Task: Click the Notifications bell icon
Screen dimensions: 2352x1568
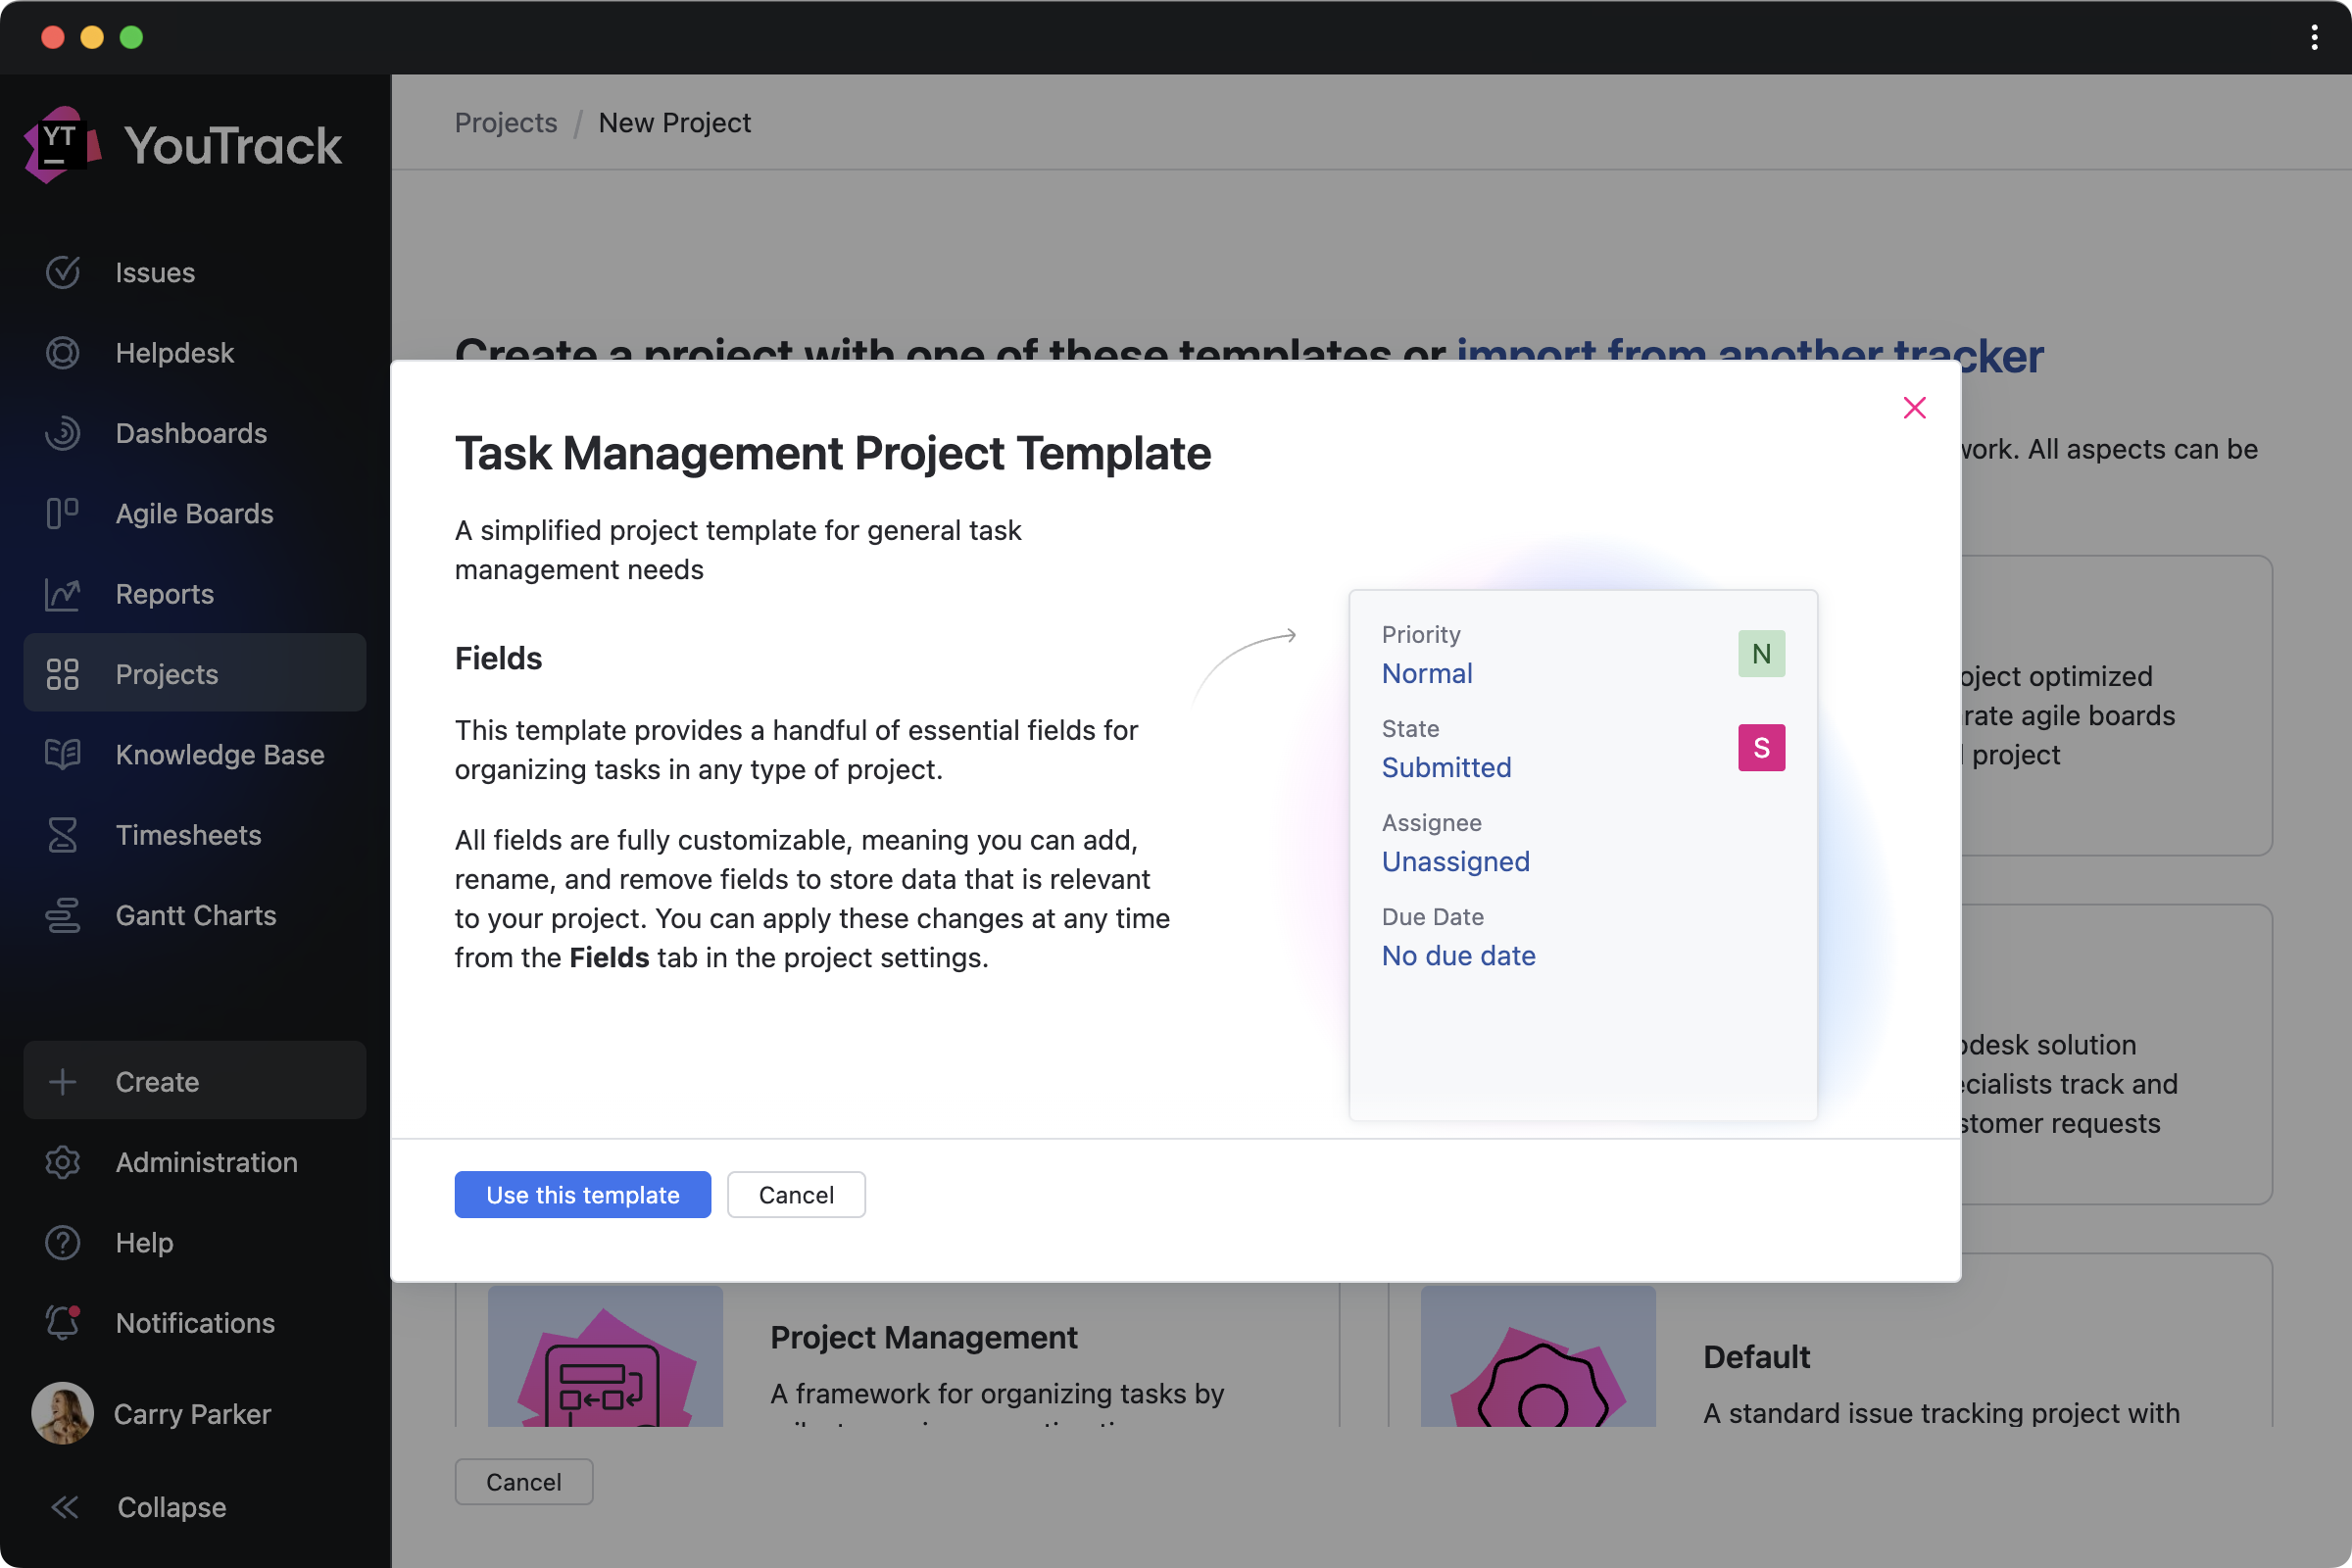Action: tap(62, 1322)
